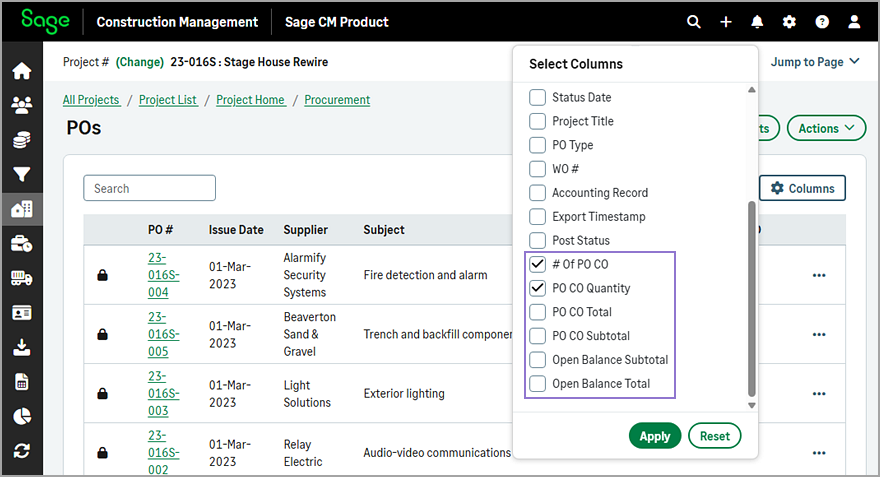Go to Project List breadcrumb
The height and width of the screenshot is (477, 880).
(168, 100)
